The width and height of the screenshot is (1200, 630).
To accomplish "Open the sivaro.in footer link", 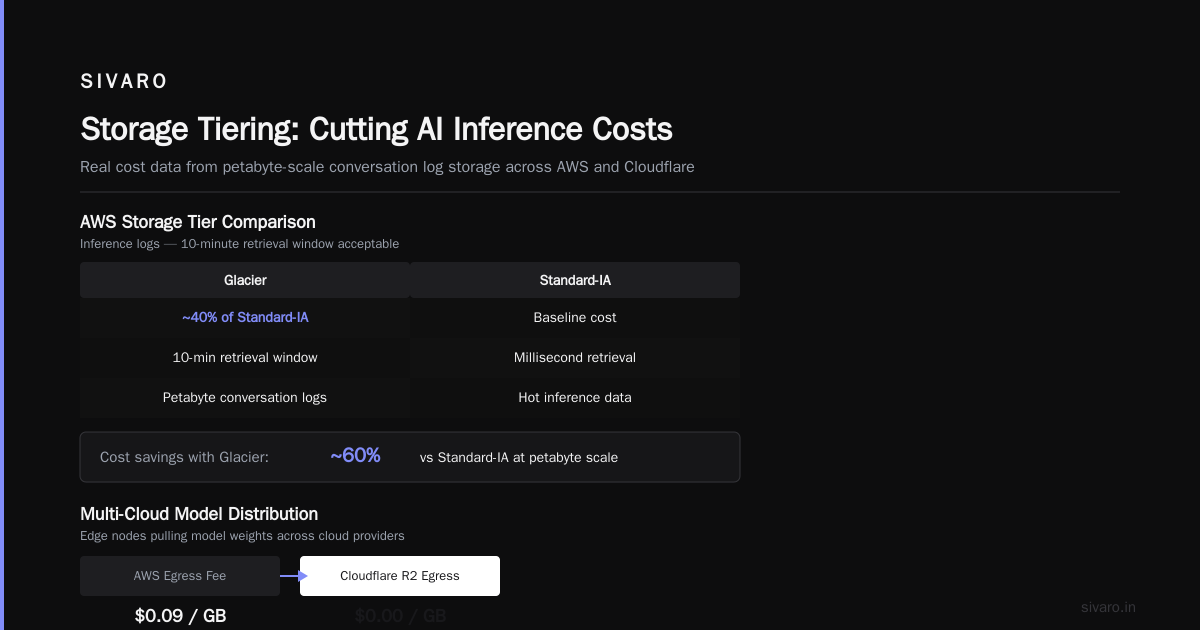I will point(1109,607).
